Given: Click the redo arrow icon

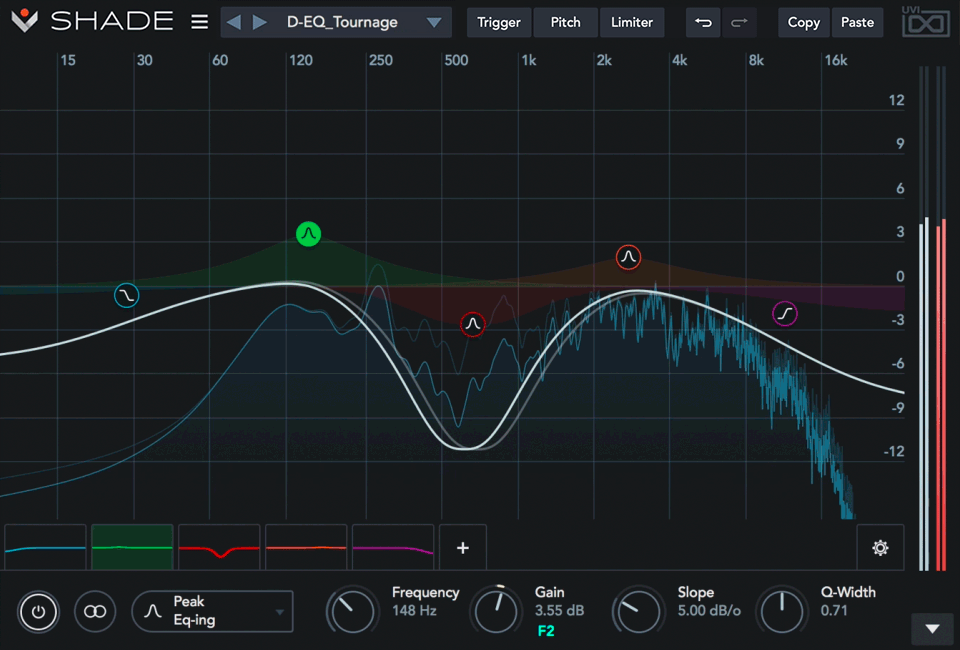Looking at the screenshot, I should (x=739, y=22).
